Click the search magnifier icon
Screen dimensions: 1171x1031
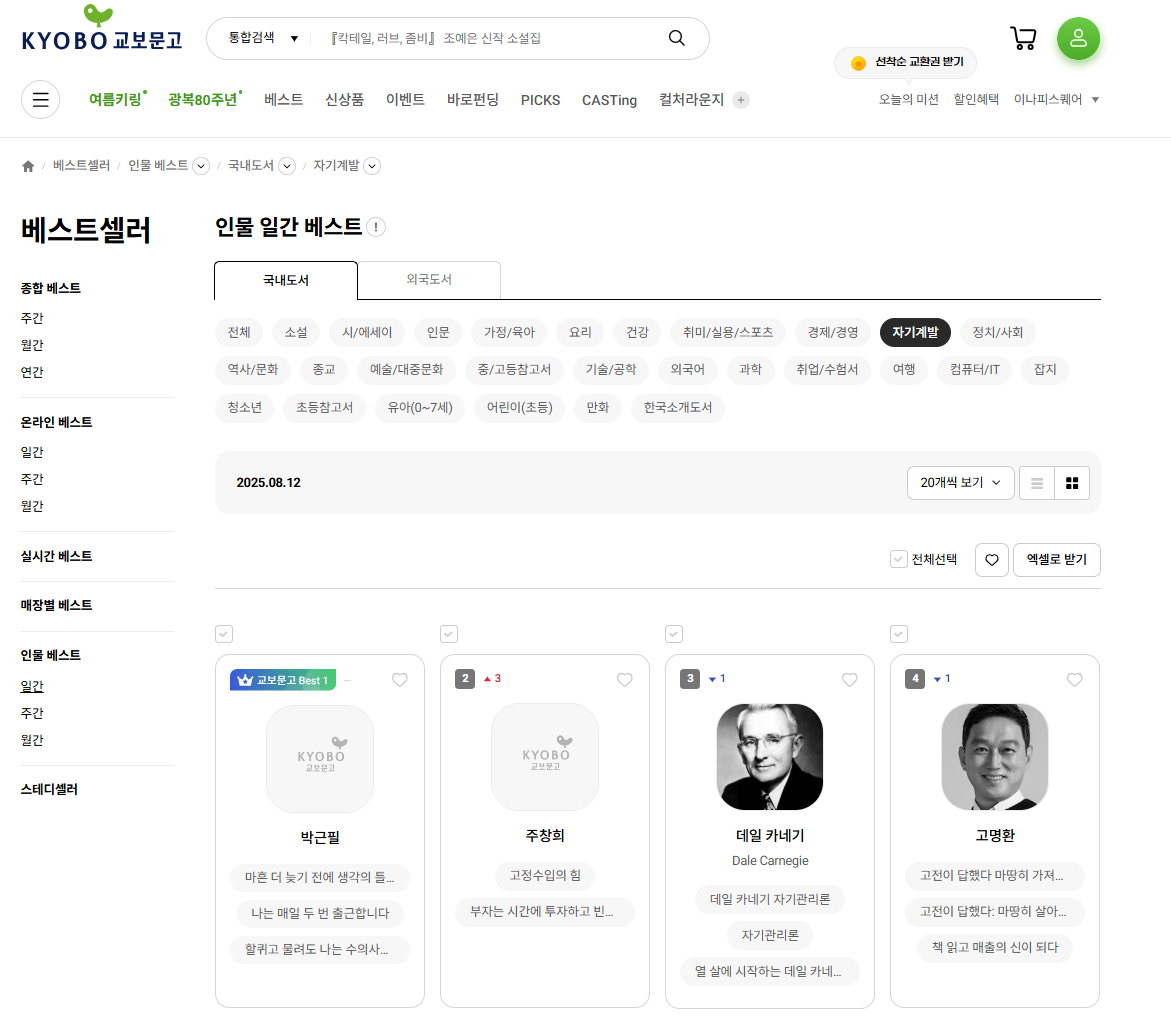coord(676,38)
